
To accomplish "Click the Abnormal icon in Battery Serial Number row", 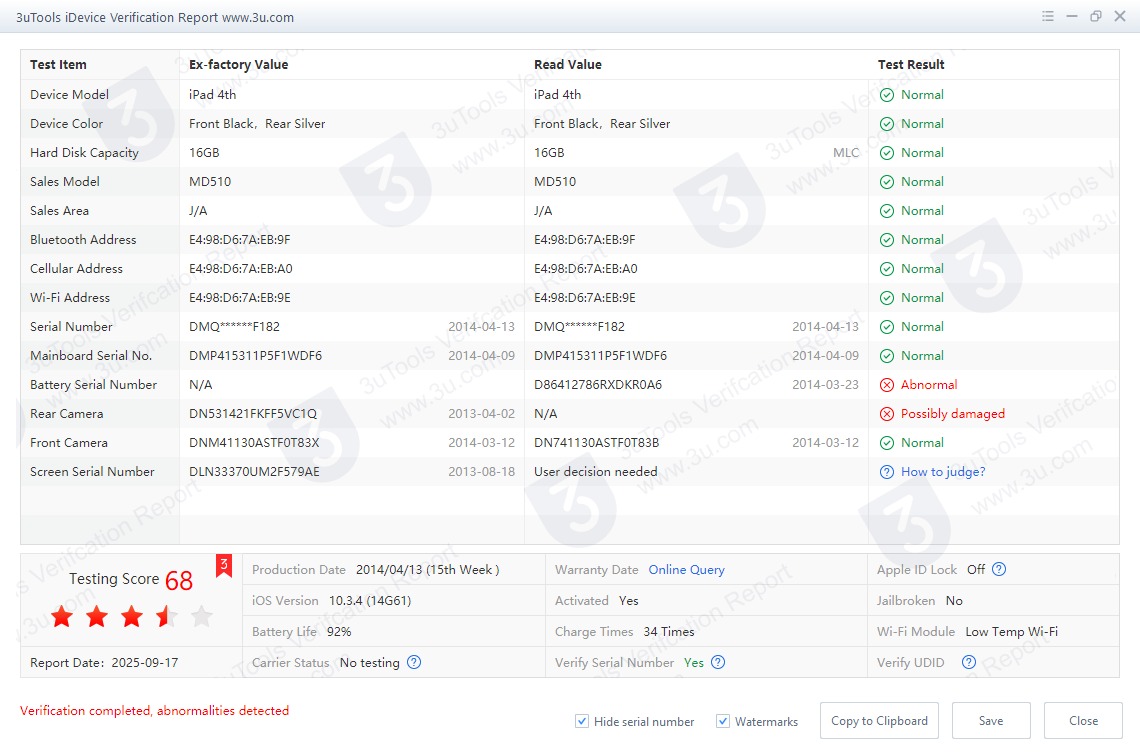I will tap(887, 385).
